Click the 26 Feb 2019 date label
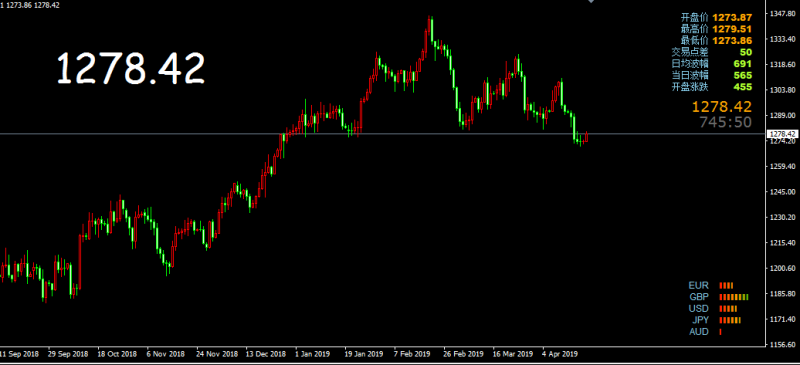Screen dimensions: 800x365 (463, 354)
